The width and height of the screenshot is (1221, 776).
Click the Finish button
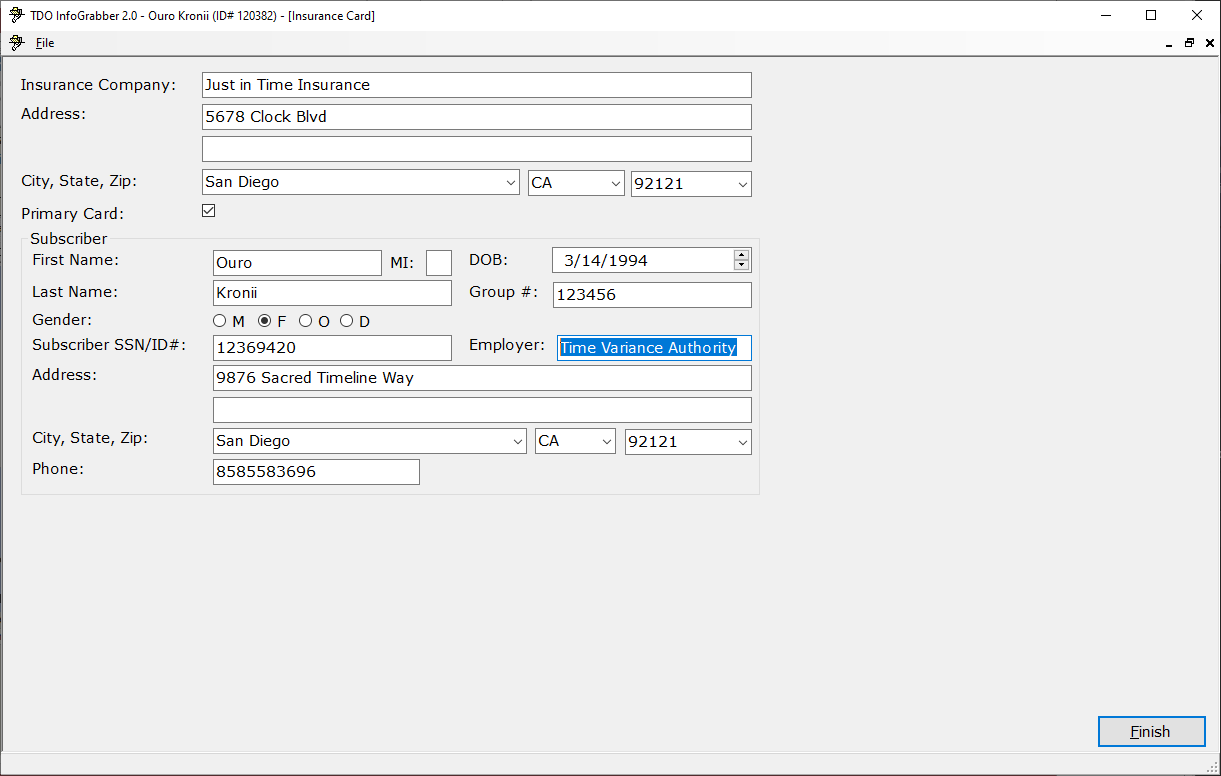point(1150,731)
